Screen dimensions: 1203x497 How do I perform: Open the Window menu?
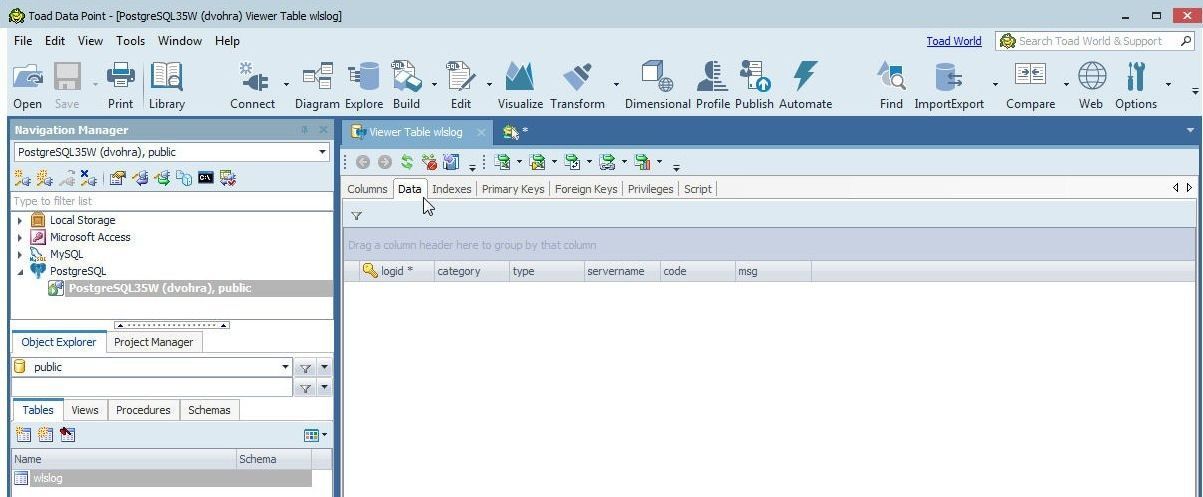pos(180,41)
